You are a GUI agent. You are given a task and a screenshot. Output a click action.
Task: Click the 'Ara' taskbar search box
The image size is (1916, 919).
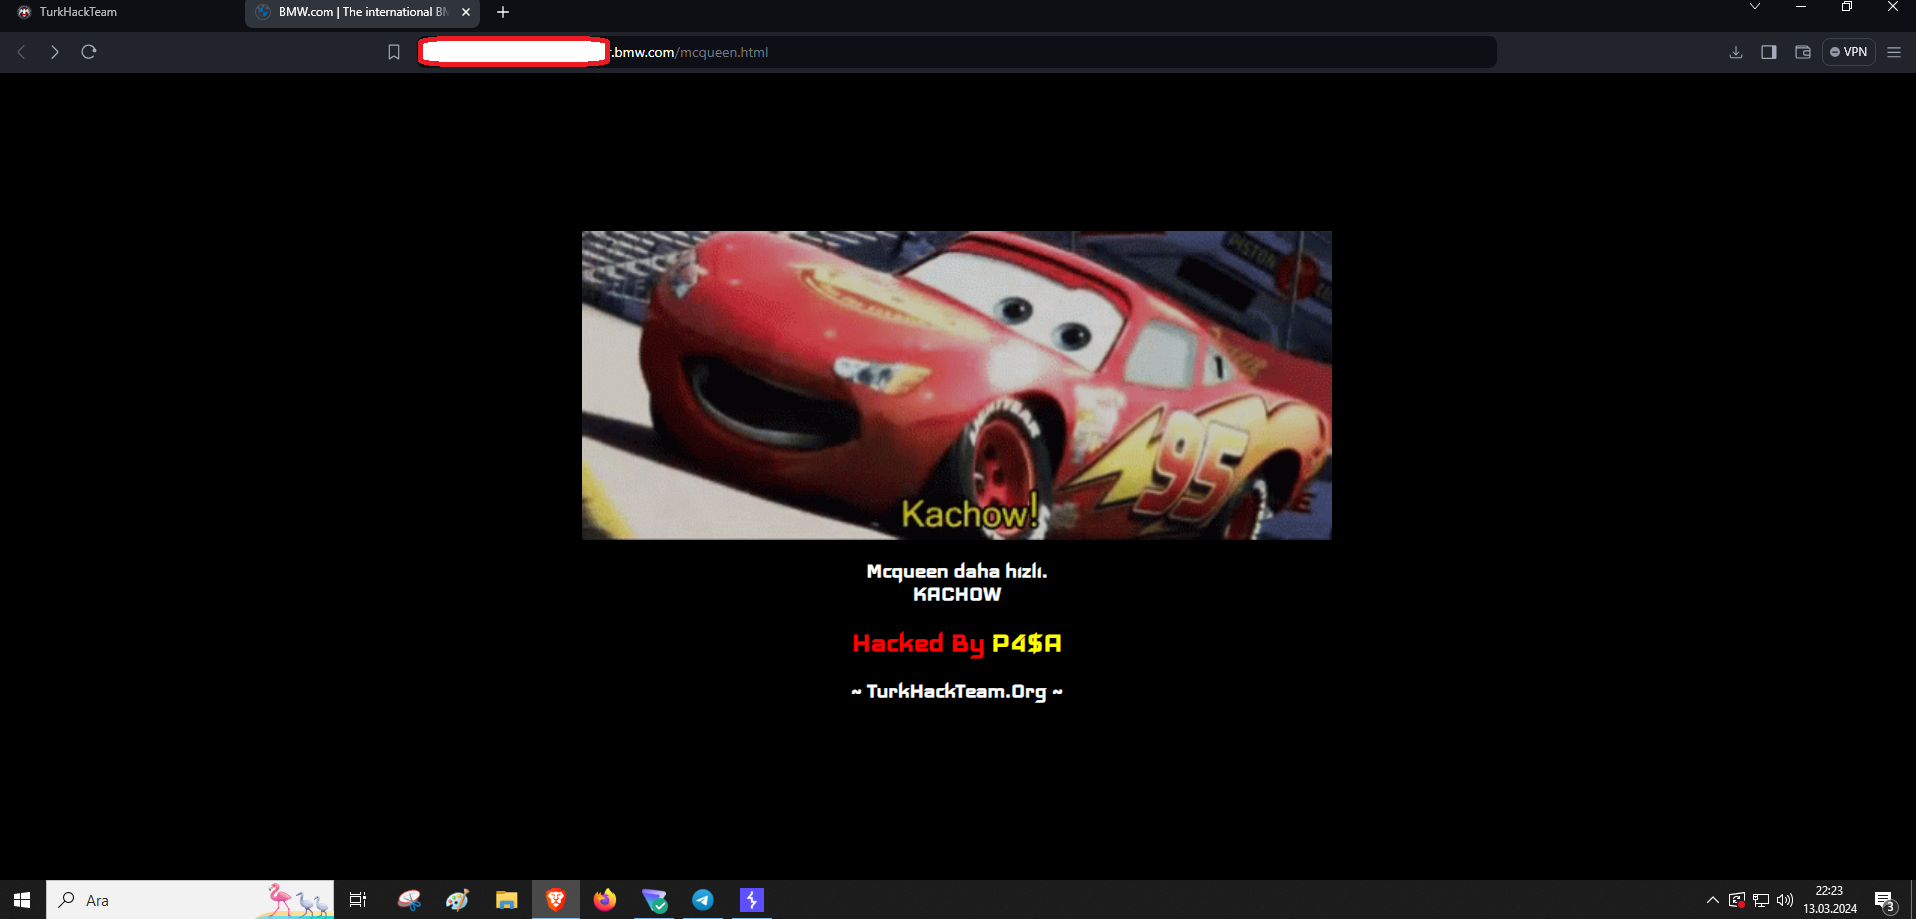click(190, 900)
